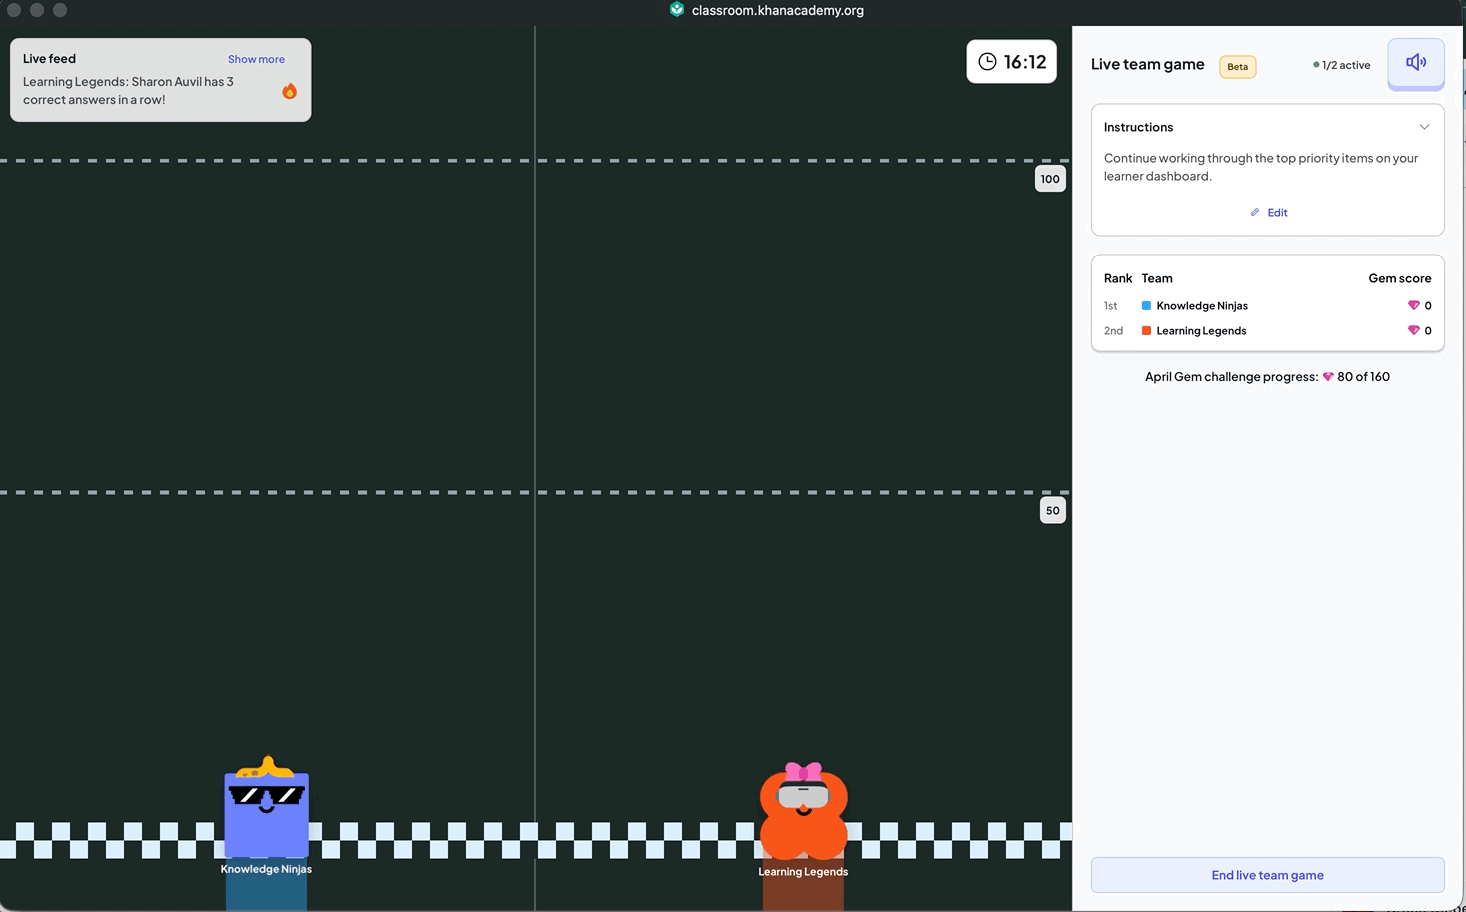Select the Learning Legends orange avatar

click(803, 811)
